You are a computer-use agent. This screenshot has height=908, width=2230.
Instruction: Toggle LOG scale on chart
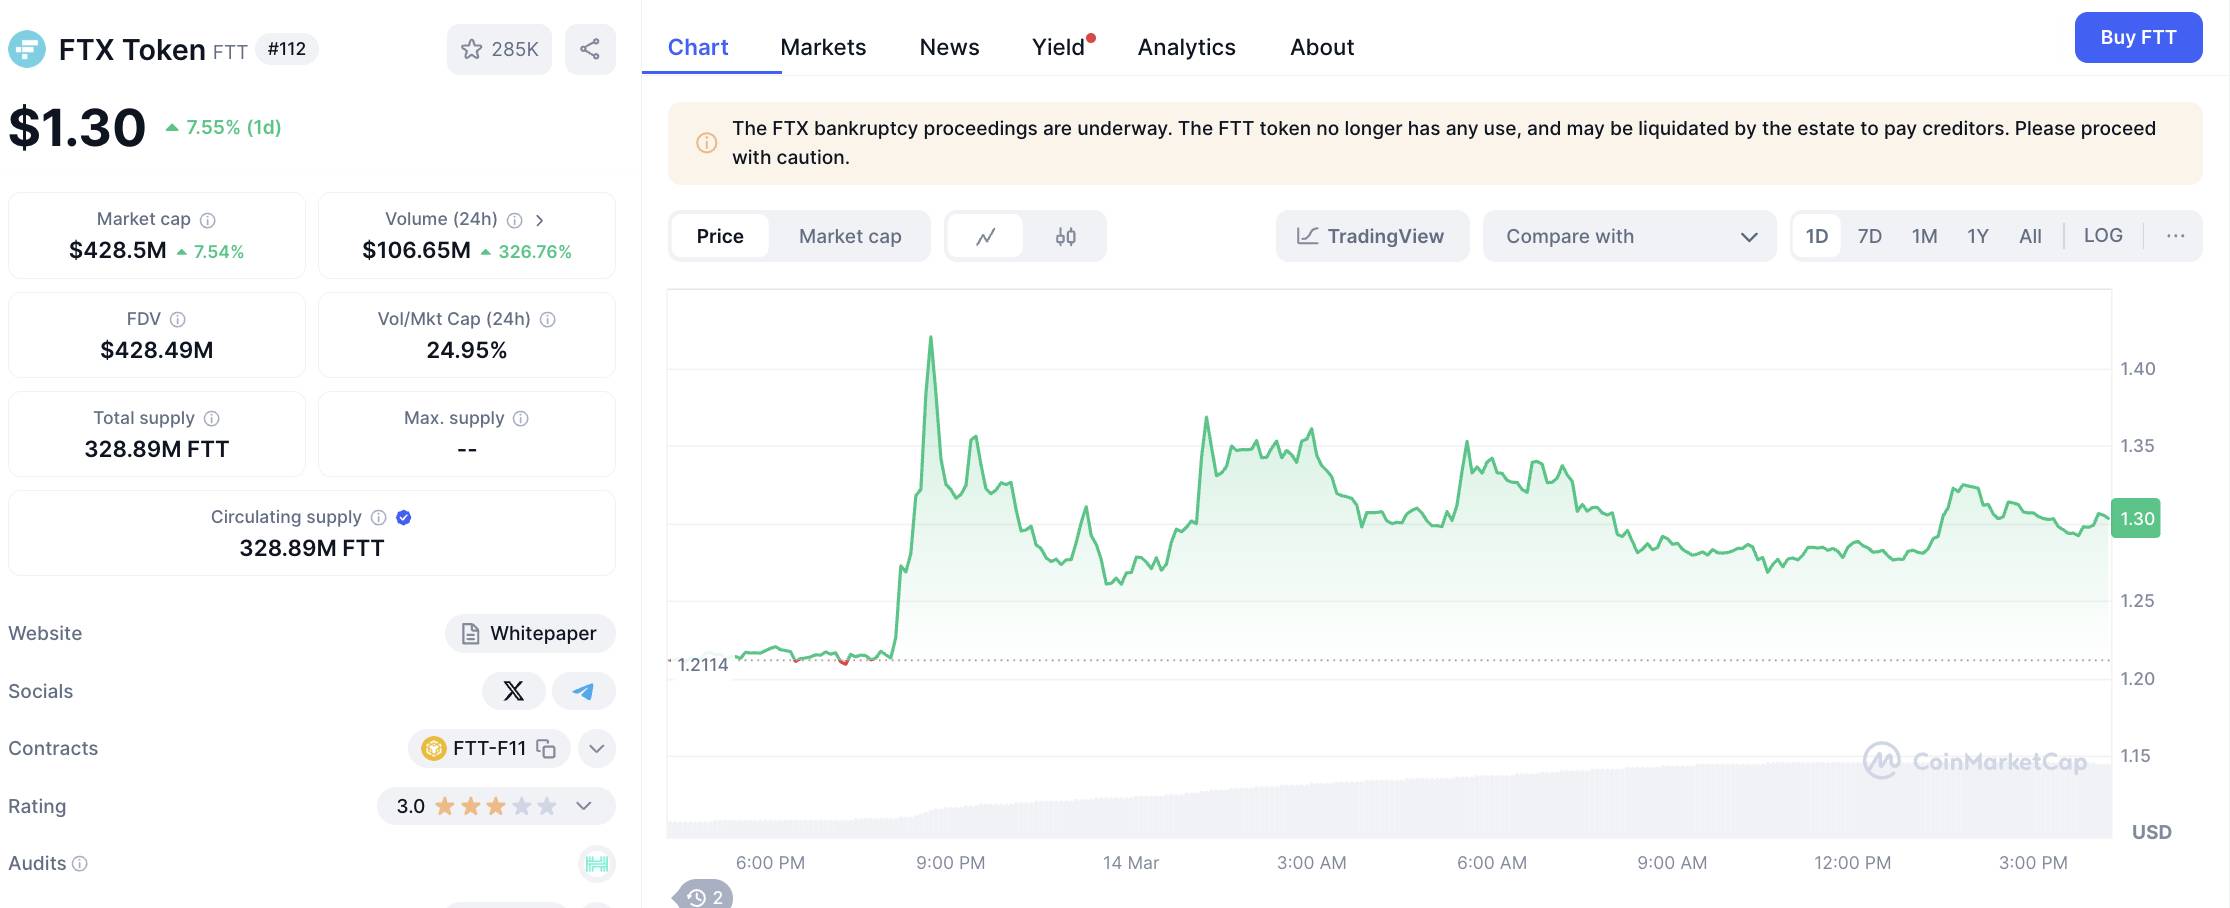tap(2103, 236)
